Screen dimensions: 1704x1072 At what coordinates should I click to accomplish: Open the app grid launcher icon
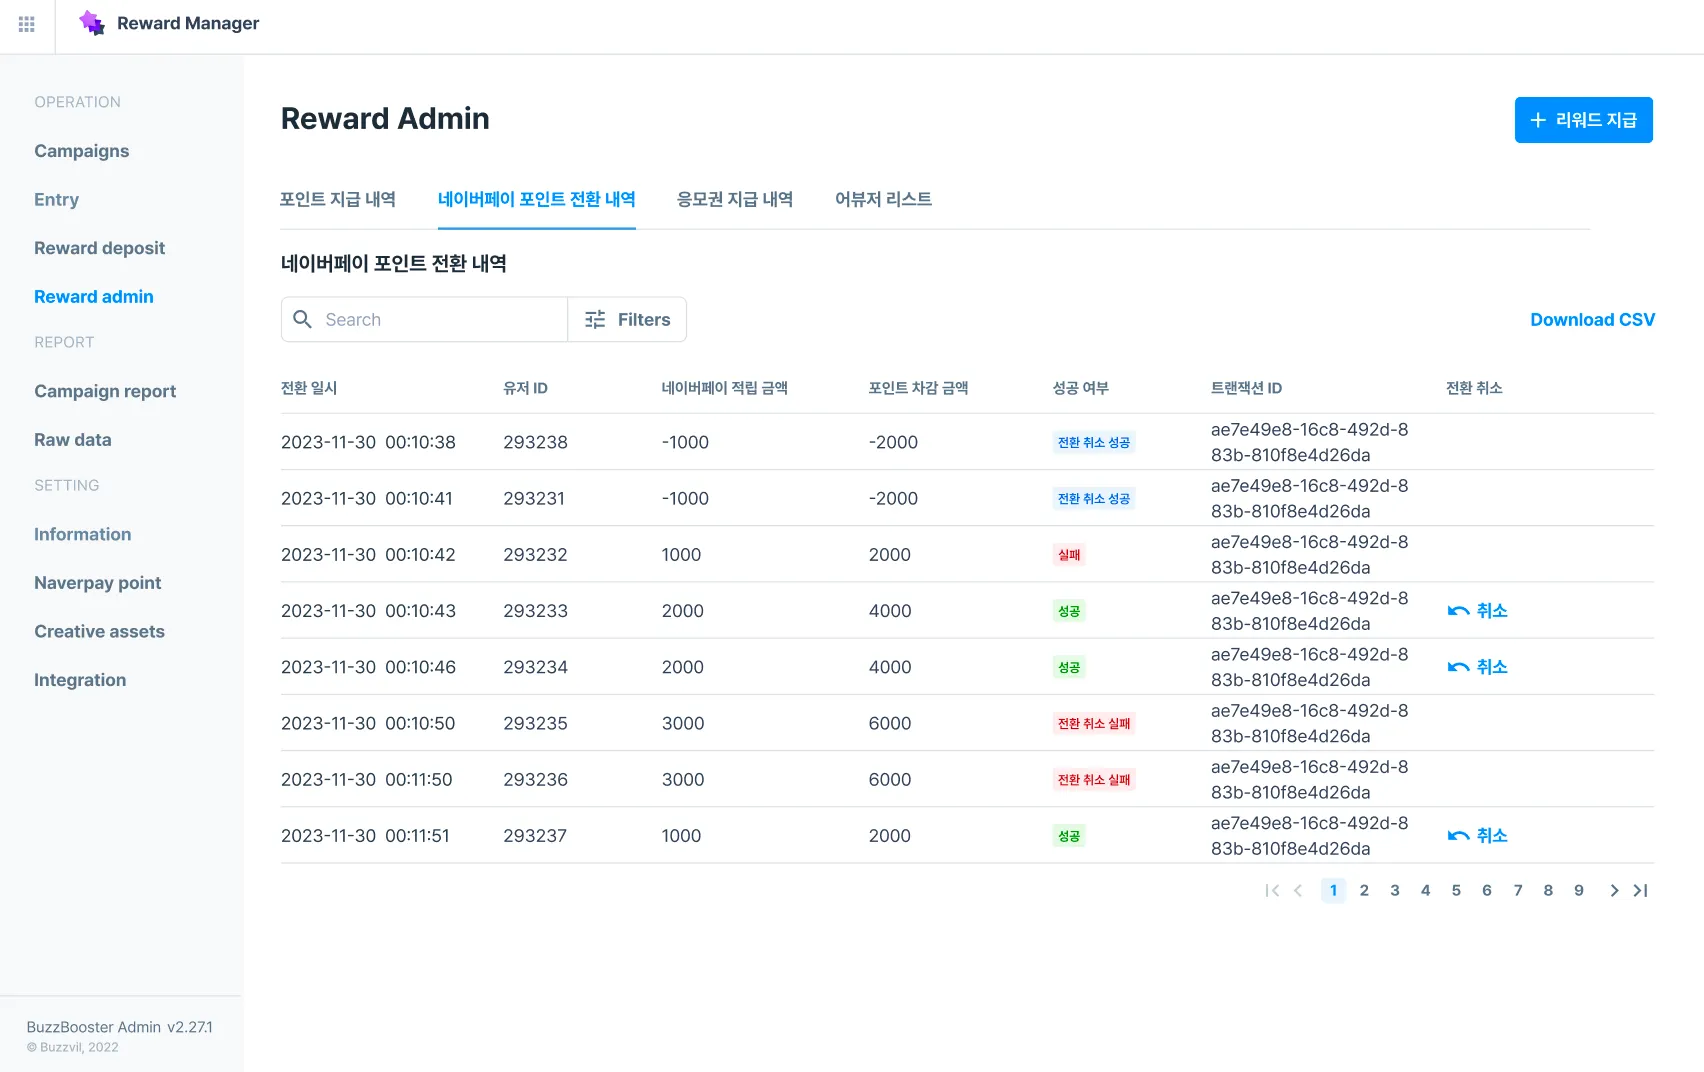click(27, 24)
